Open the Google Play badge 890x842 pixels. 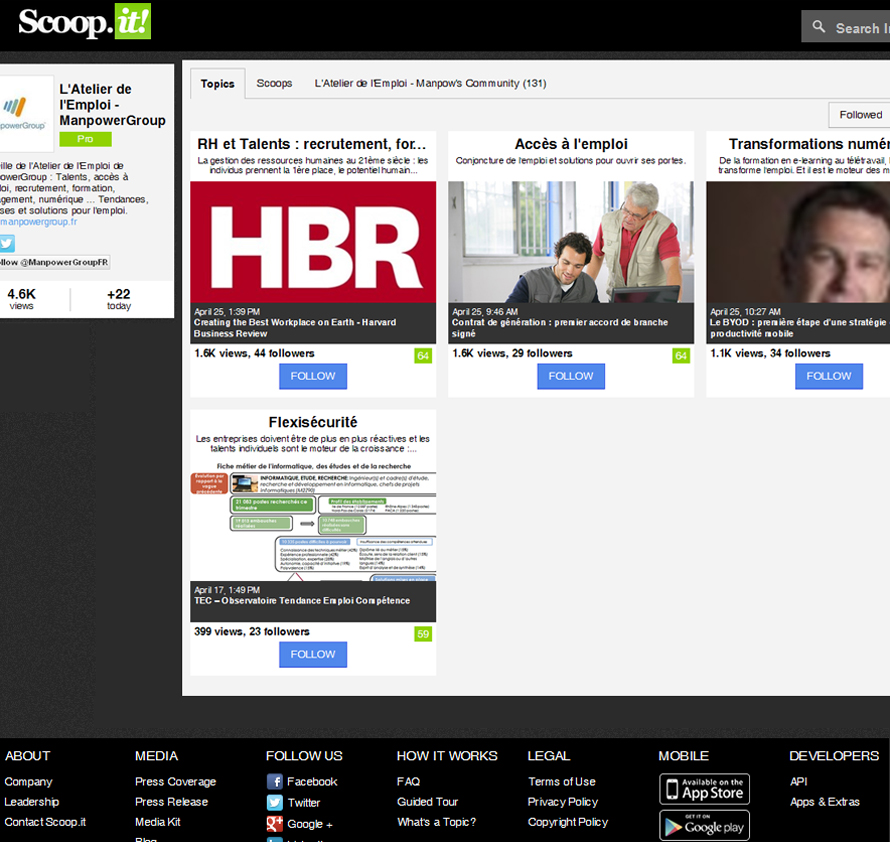(704, 826)
